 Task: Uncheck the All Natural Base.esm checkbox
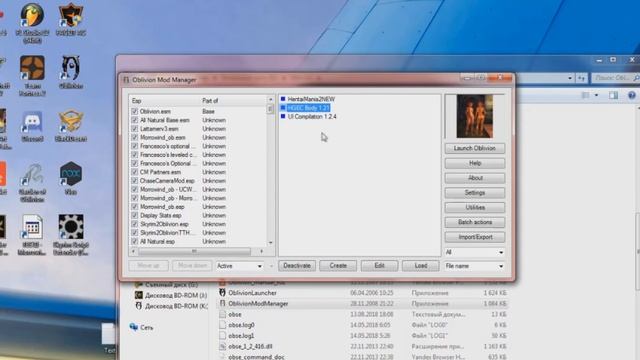[x=135, y=120]
